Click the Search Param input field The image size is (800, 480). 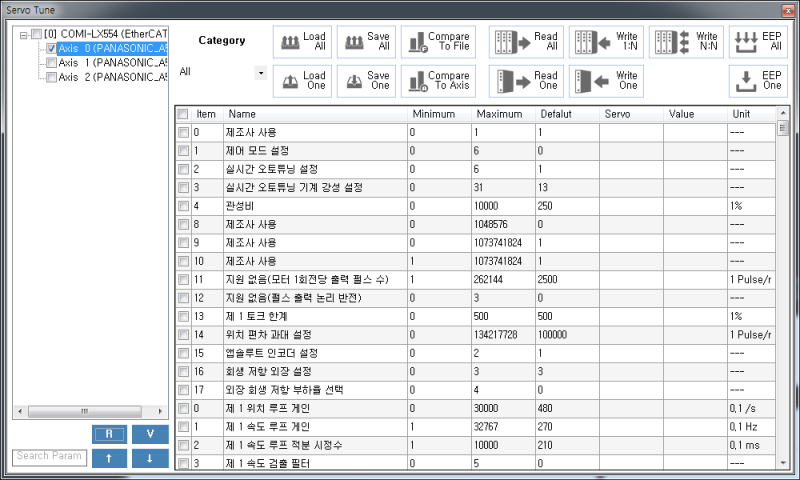tap(49, 457)
